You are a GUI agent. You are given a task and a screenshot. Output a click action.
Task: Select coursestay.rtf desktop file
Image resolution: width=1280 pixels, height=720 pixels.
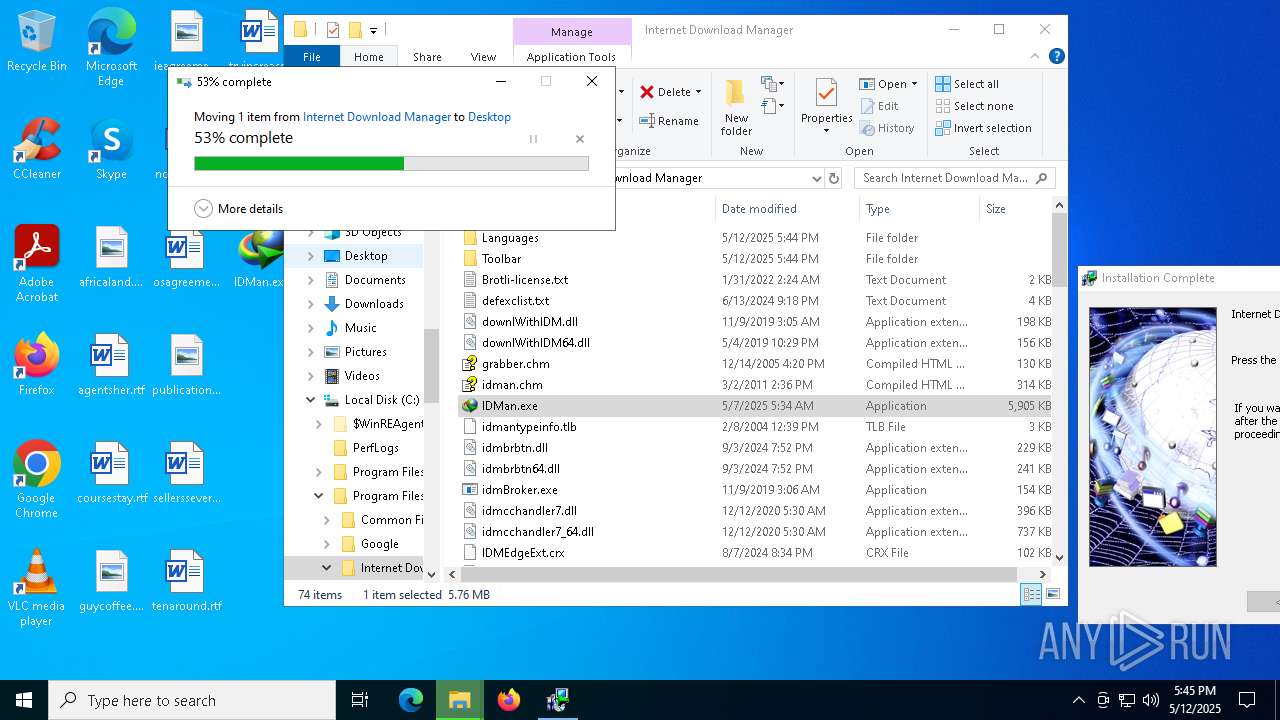point(111,474)
